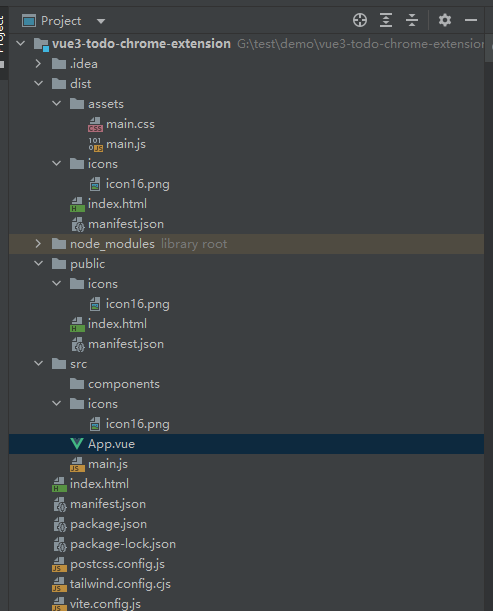493x611 pixels.
Task: Select the components folder name
Action: [124, 384]
